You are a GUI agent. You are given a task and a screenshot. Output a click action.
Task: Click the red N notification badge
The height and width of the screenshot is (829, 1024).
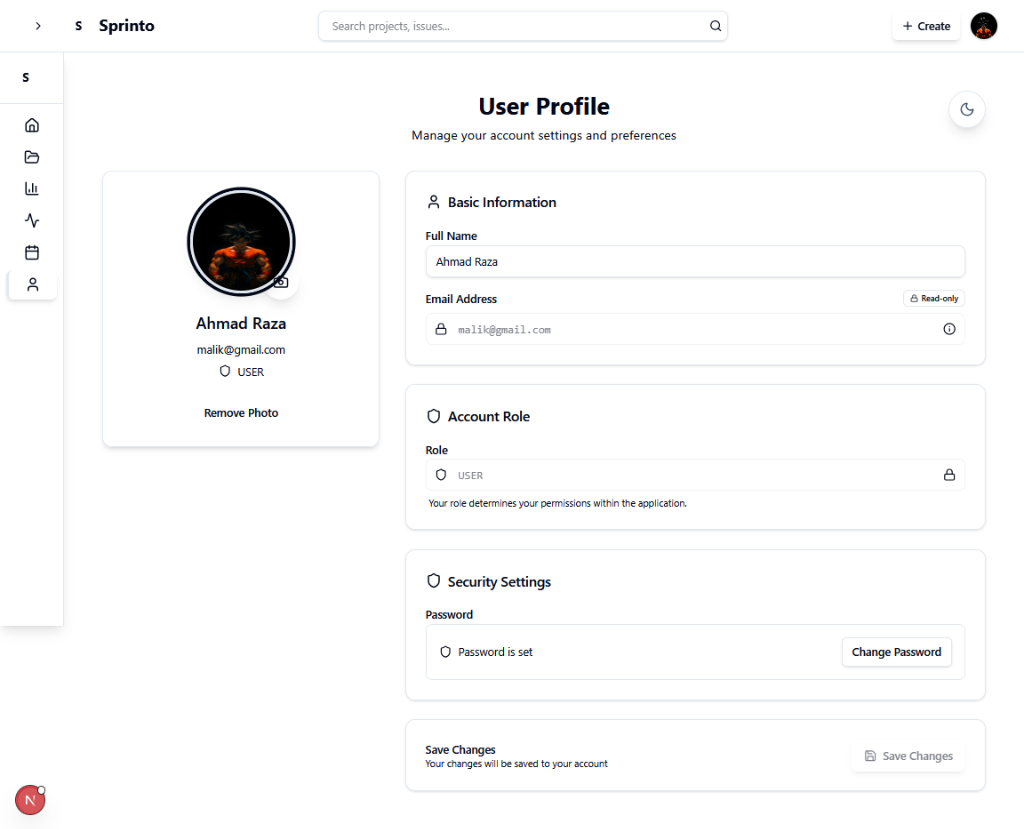pos(30,800)
